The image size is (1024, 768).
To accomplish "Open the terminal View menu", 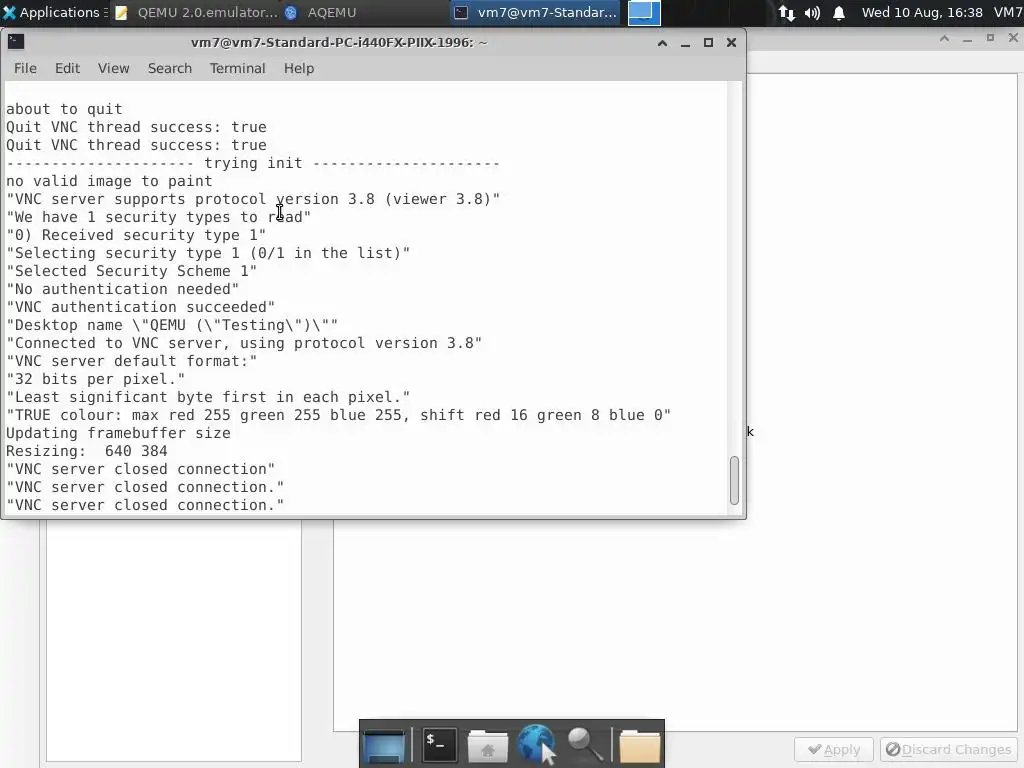I will (x=114, y=68).
